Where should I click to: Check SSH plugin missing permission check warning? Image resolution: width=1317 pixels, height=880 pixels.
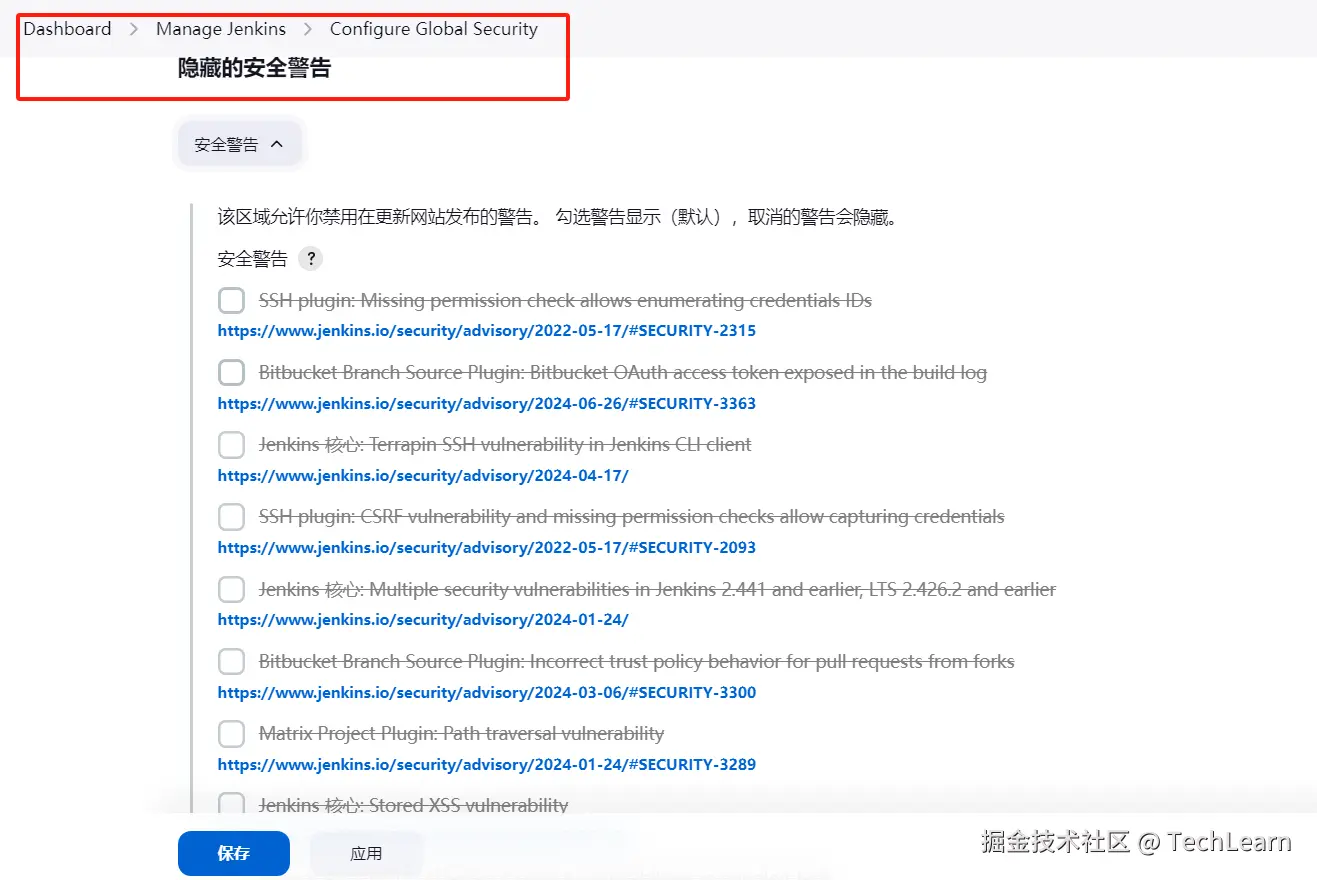click(231, 301)
